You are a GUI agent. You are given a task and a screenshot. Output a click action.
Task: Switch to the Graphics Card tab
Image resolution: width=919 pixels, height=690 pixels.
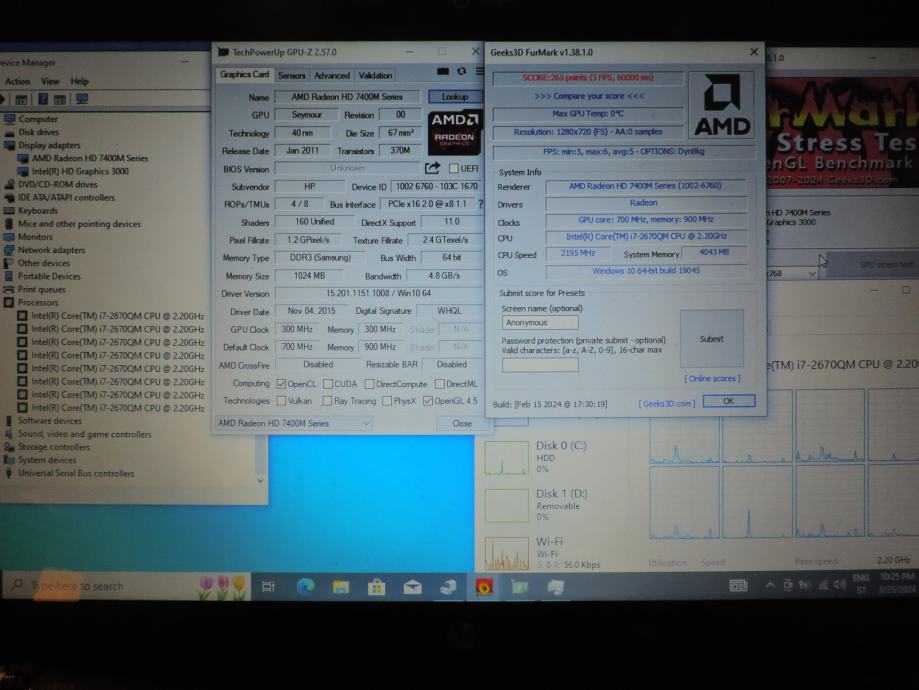[244, 74]
